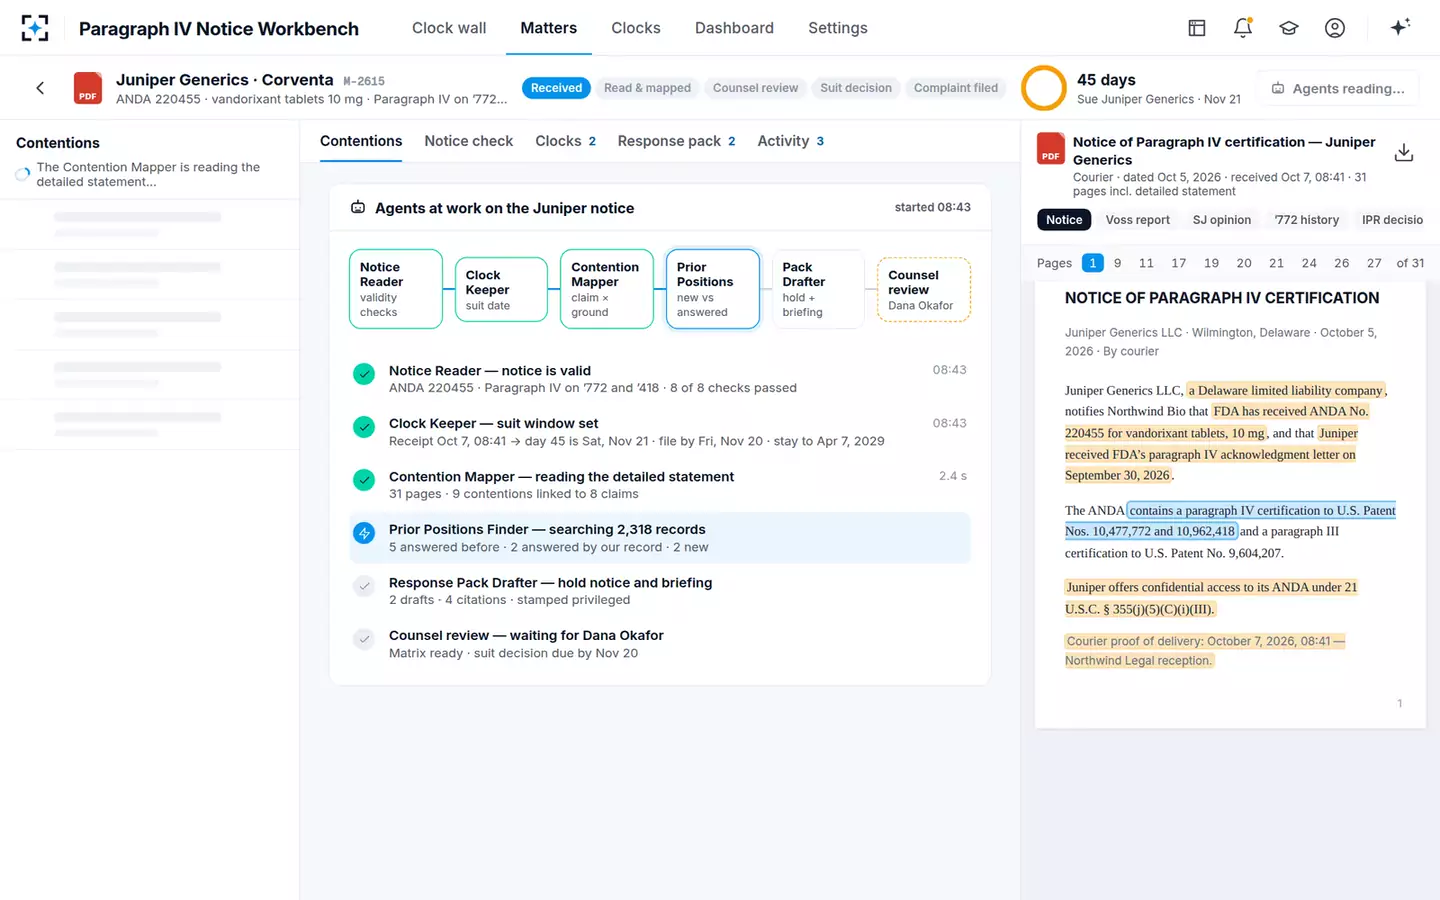Jump to page 24 of the notice
This screenshot has width=1440, height=900.
(x=1309, y=263)
